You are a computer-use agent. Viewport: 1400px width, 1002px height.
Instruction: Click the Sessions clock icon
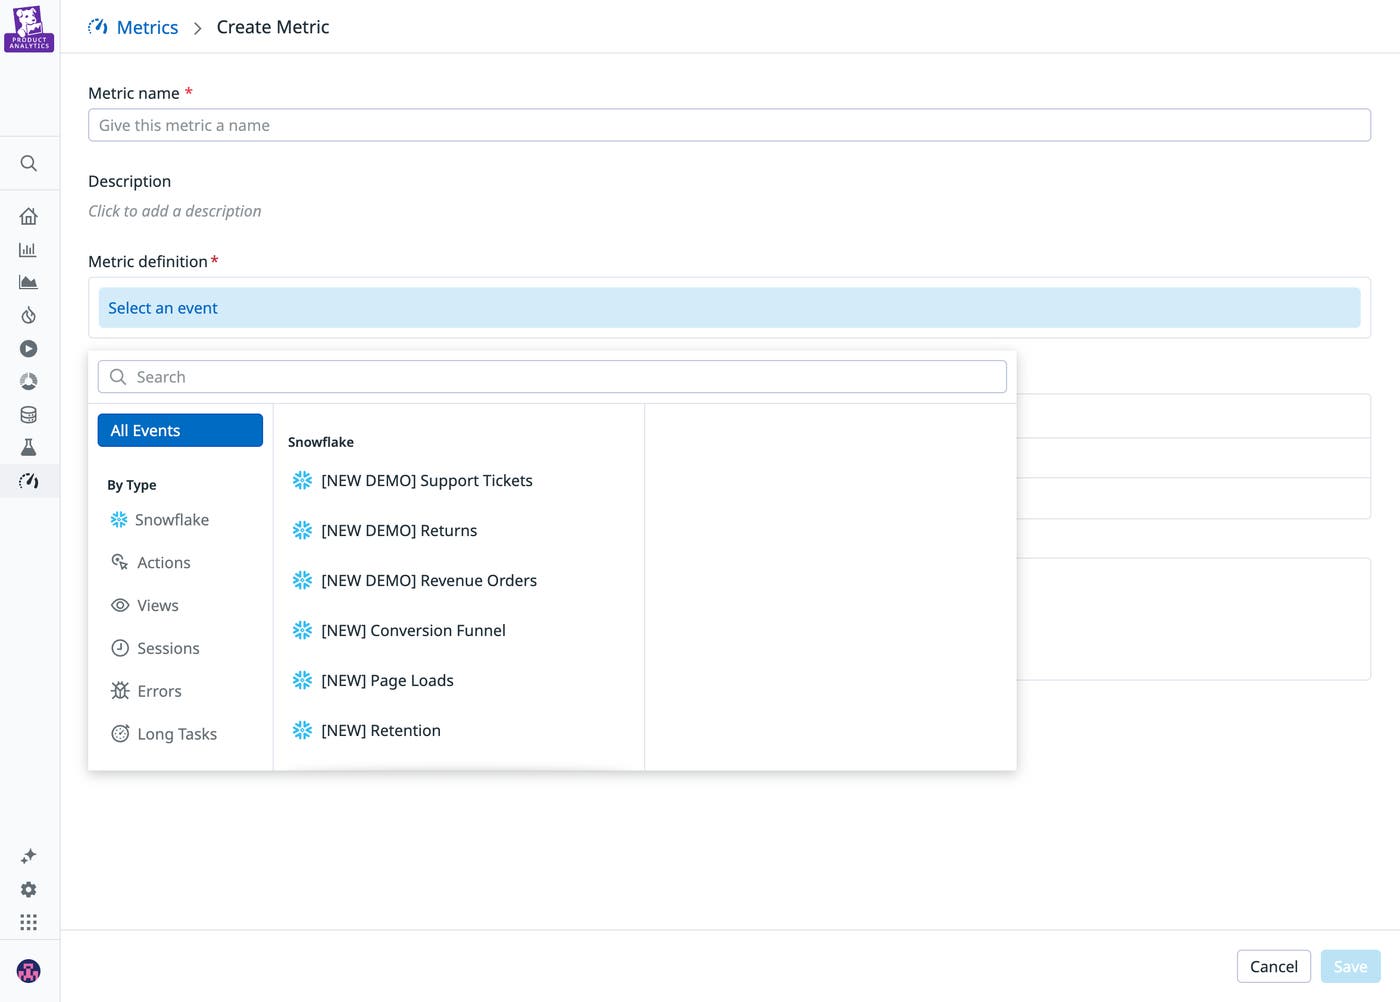pyautogui.click(x=120, y=648)
